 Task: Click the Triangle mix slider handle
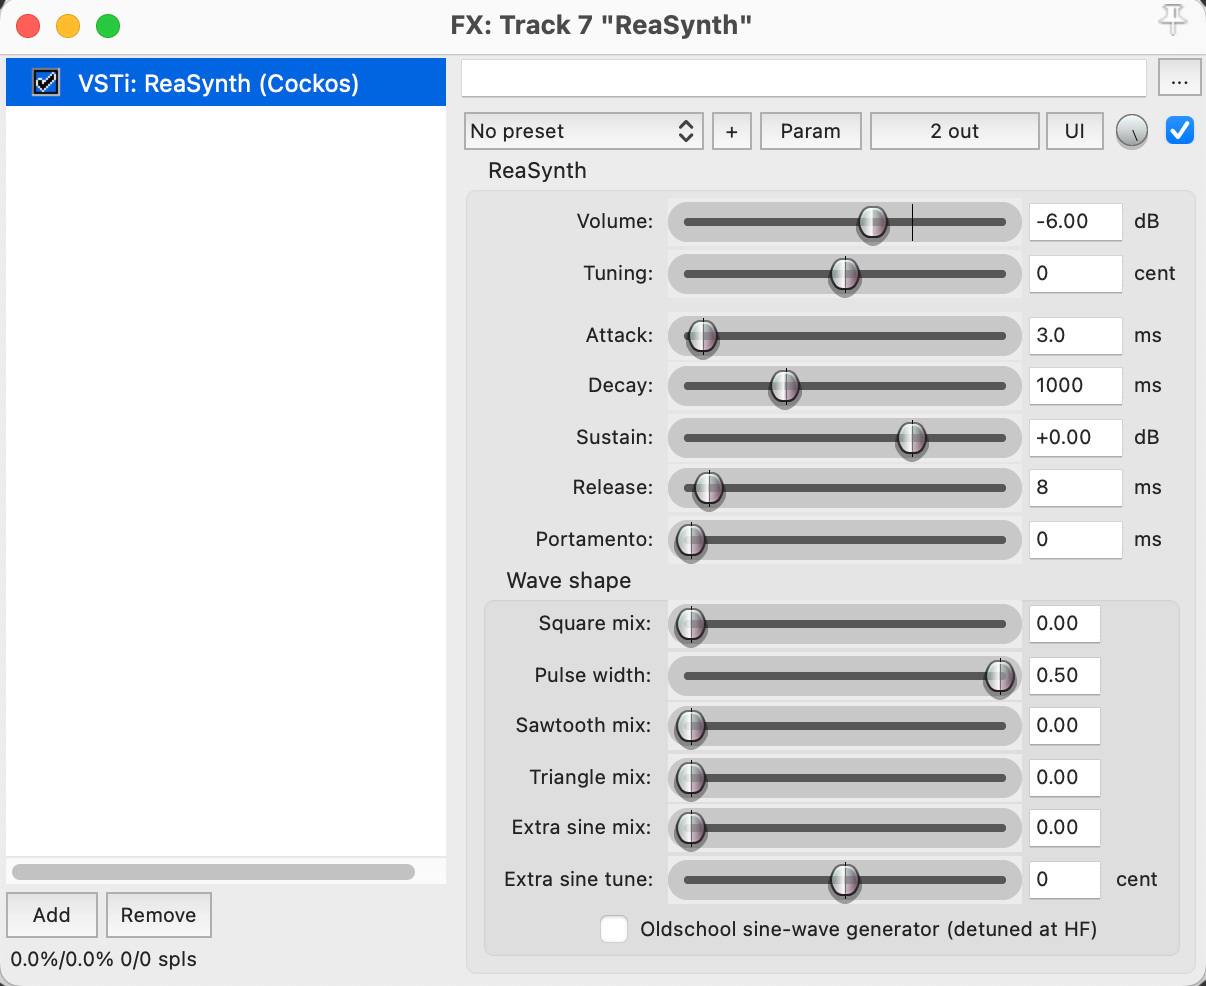691,779
